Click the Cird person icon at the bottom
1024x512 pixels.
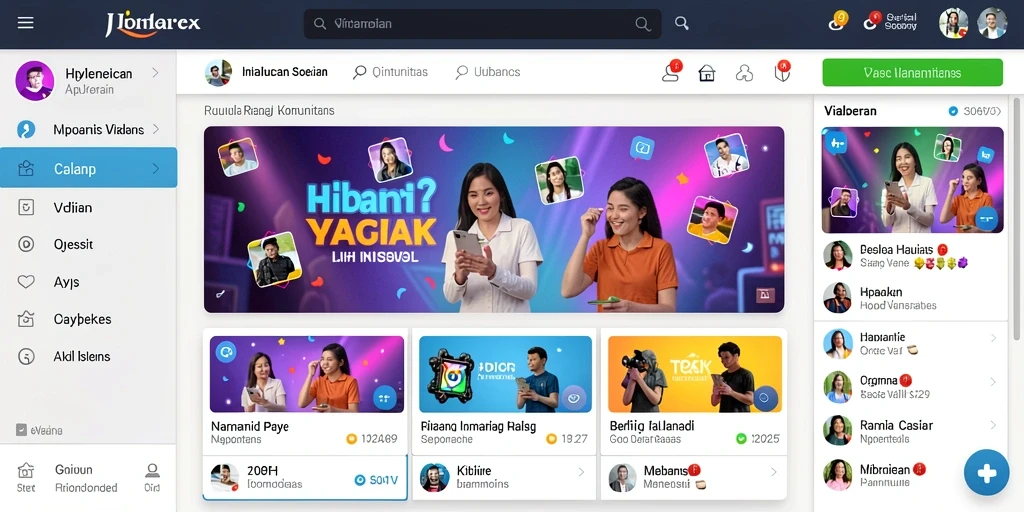[x=152, y=470]
